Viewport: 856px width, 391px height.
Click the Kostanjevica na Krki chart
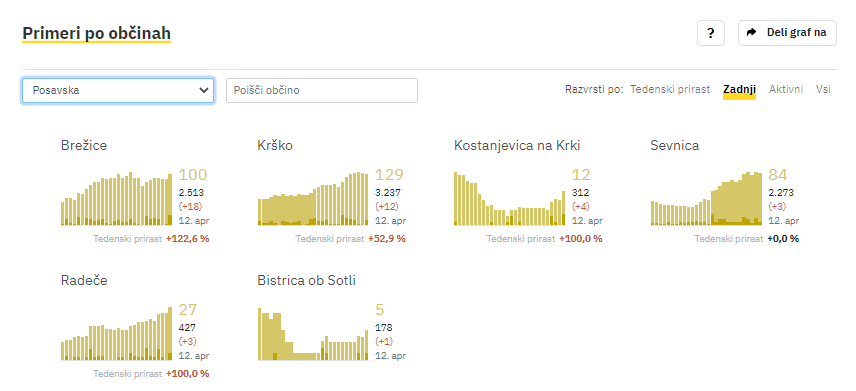click(x=509, y=199)
